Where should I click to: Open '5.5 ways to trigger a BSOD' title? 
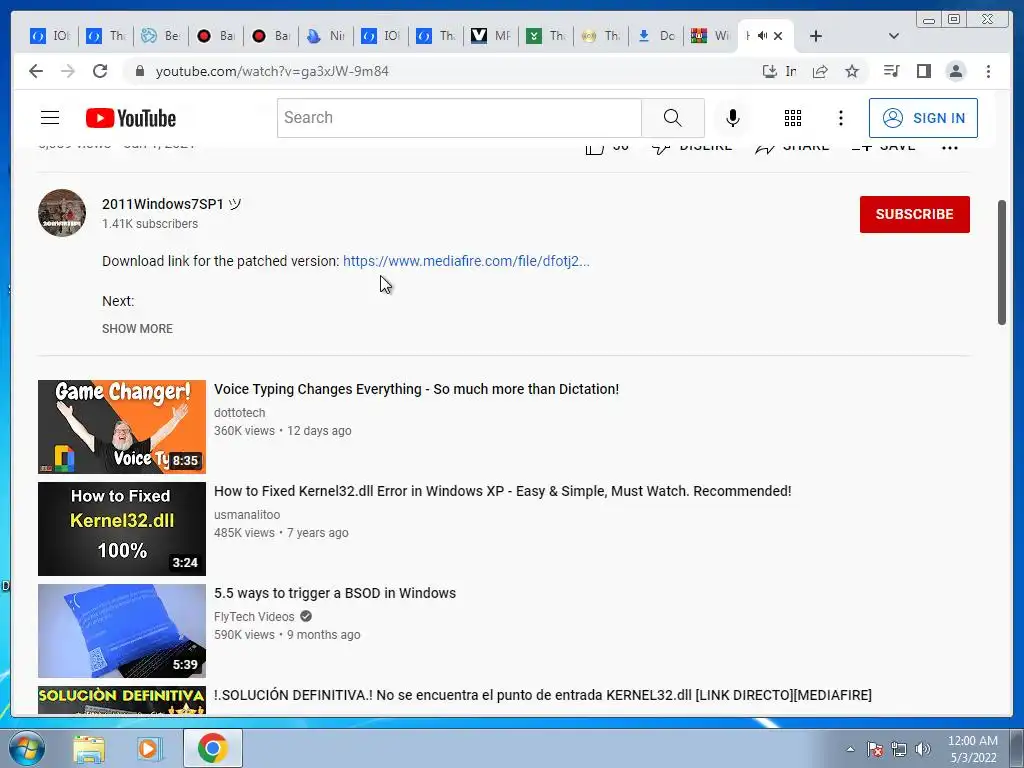click(335, 593)
